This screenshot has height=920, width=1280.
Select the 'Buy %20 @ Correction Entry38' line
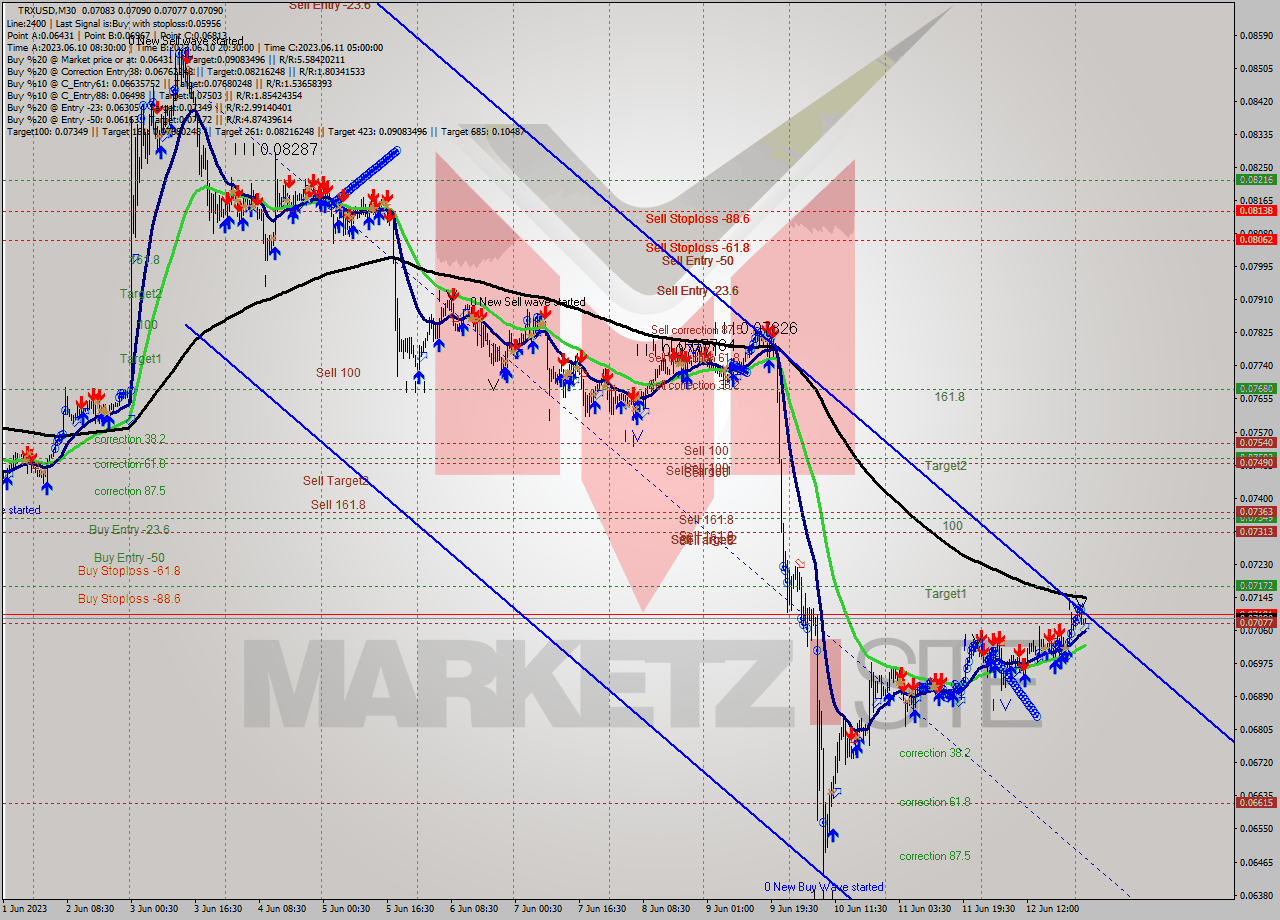coord(186,71)
